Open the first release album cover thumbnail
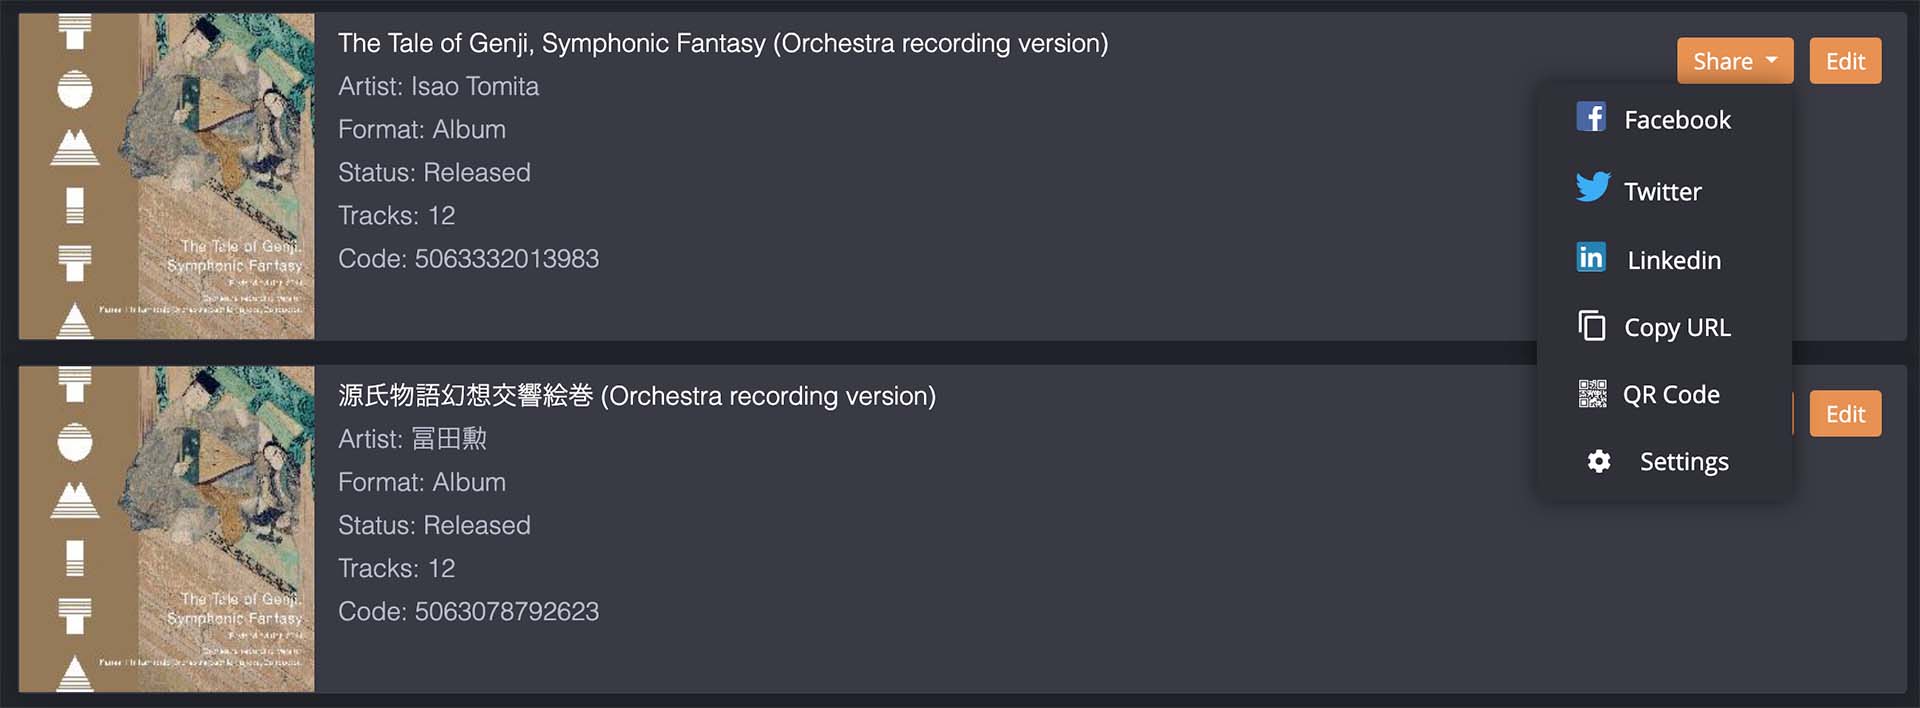The width and height of the screenshot is (1920, 708). 167,176
